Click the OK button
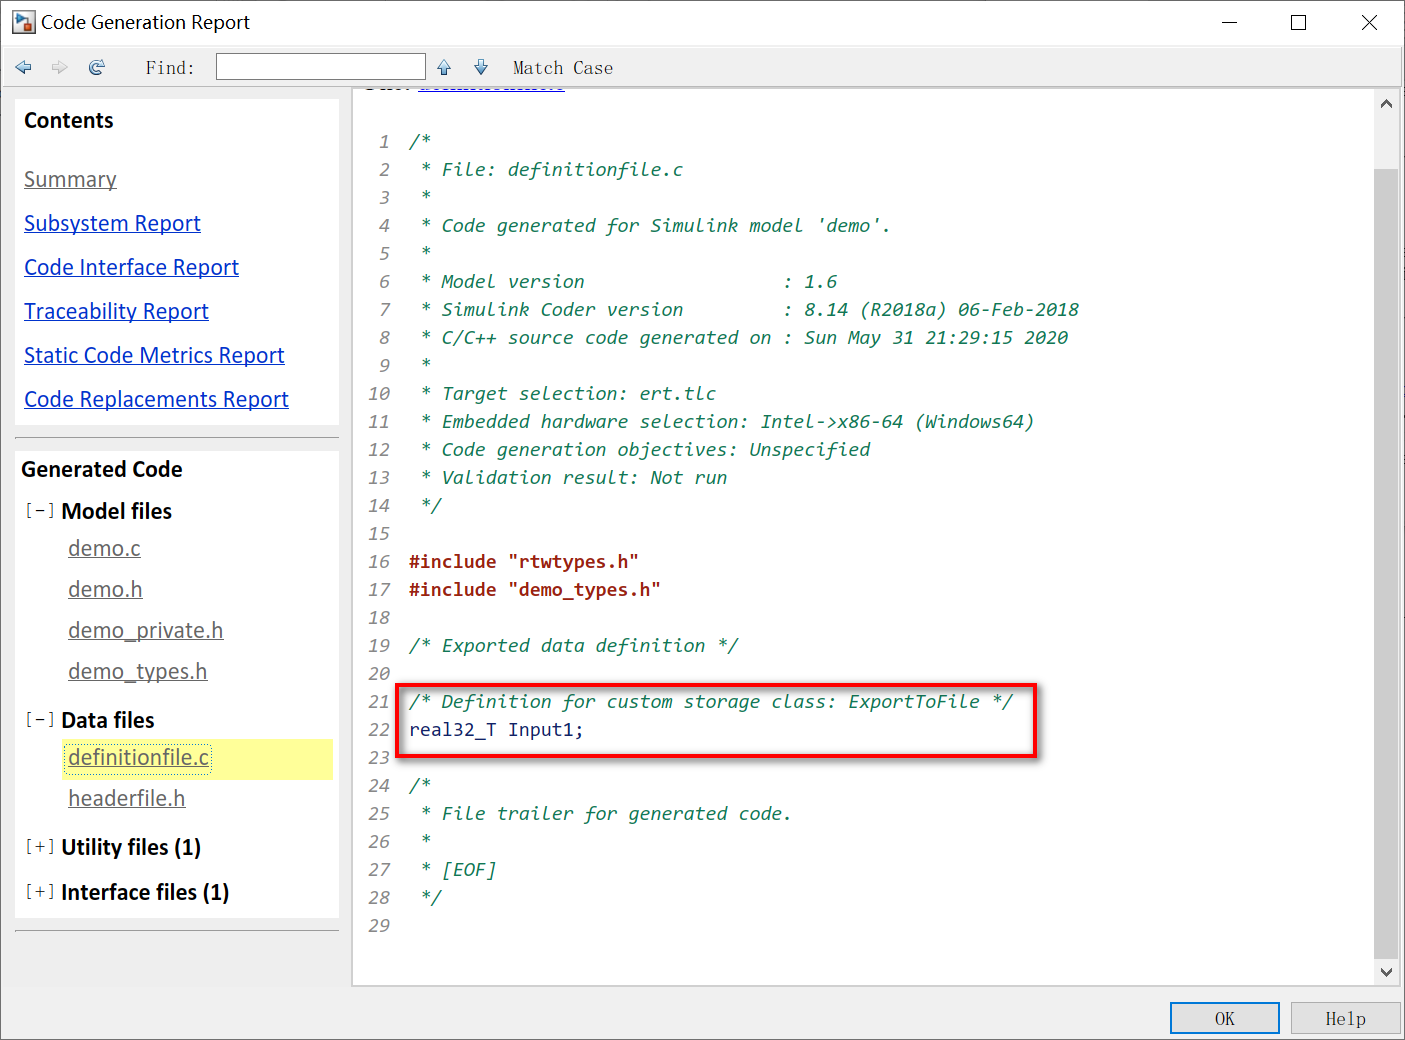The height and width of the screenshot is (1040, 1405). point(1225,1018)
